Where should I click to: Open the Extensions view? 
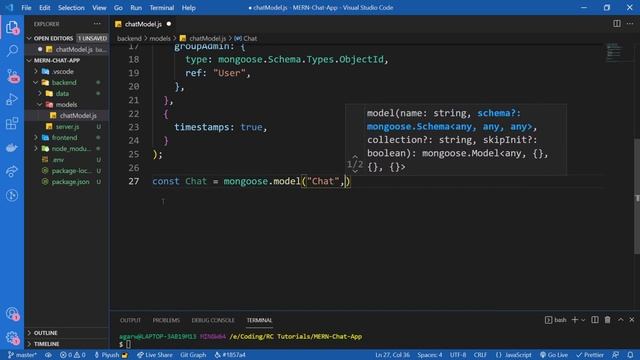(x=12, y=123)
